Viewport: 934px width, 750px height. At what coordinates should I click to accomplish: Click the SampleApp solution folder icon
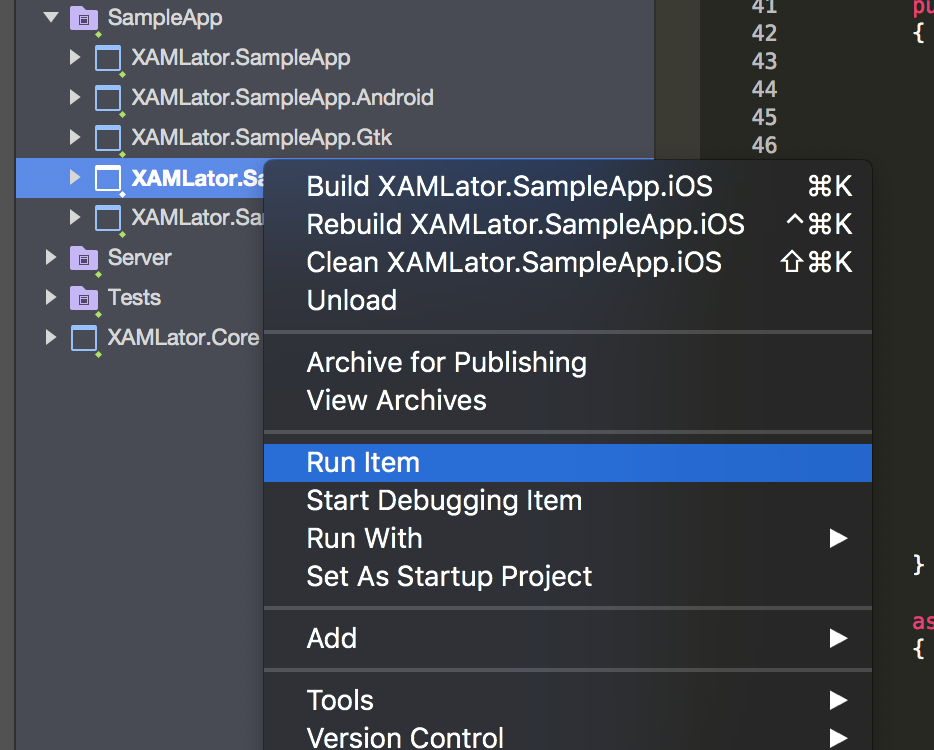click(83, 18)
